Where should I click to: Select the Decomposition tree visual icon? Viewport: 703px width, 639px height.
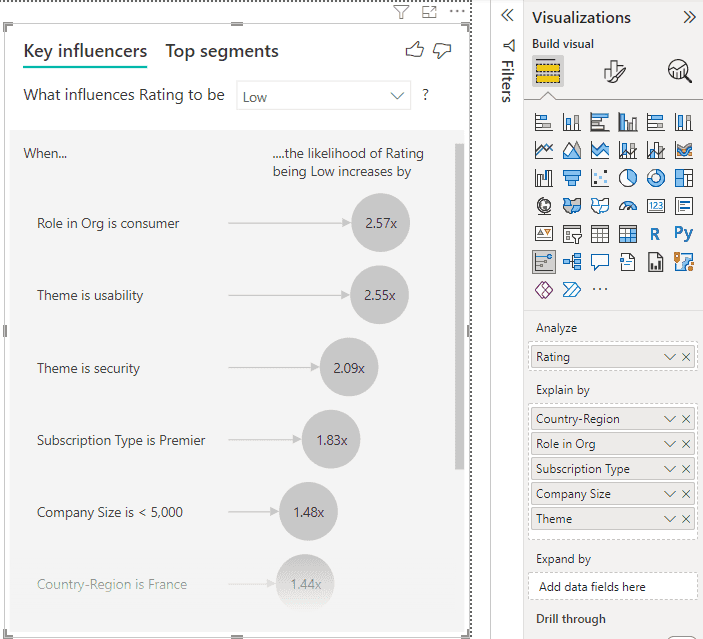572,262
